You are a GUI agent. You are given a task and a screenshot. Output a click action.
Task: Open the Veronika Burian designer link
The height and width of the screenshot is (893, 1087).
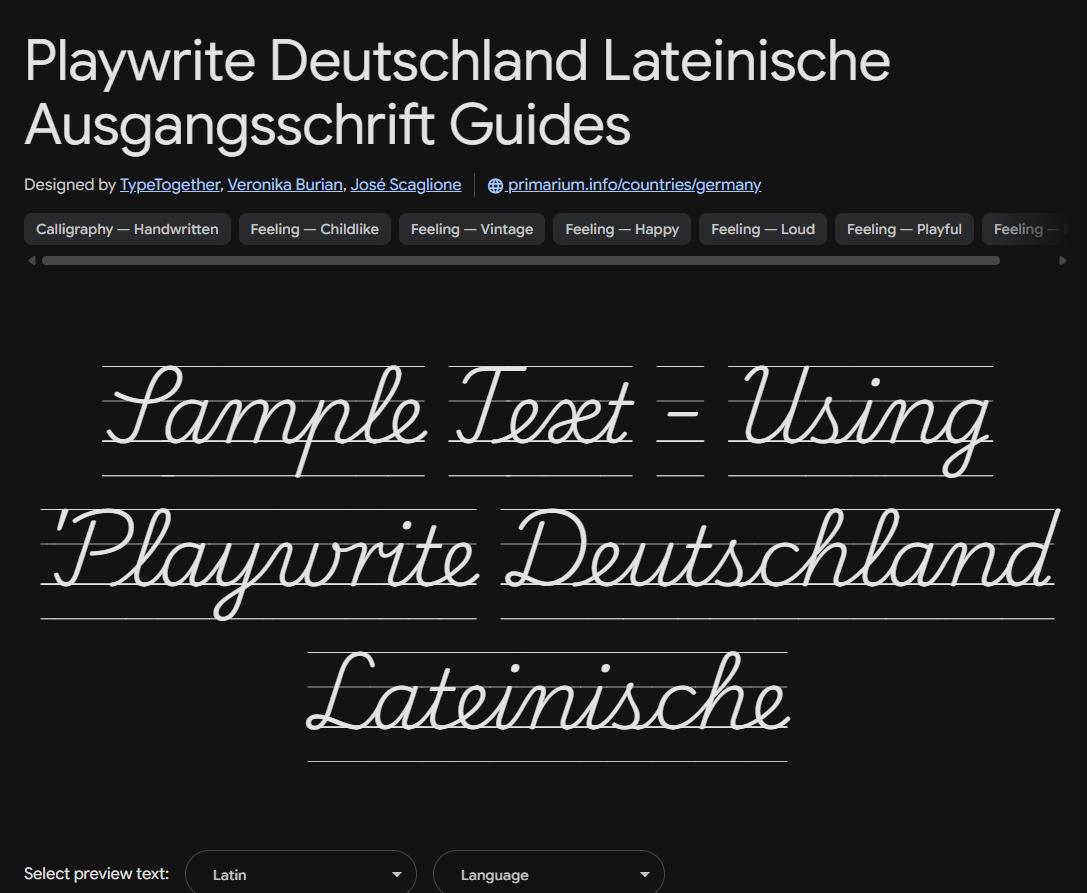pos(285,184)
